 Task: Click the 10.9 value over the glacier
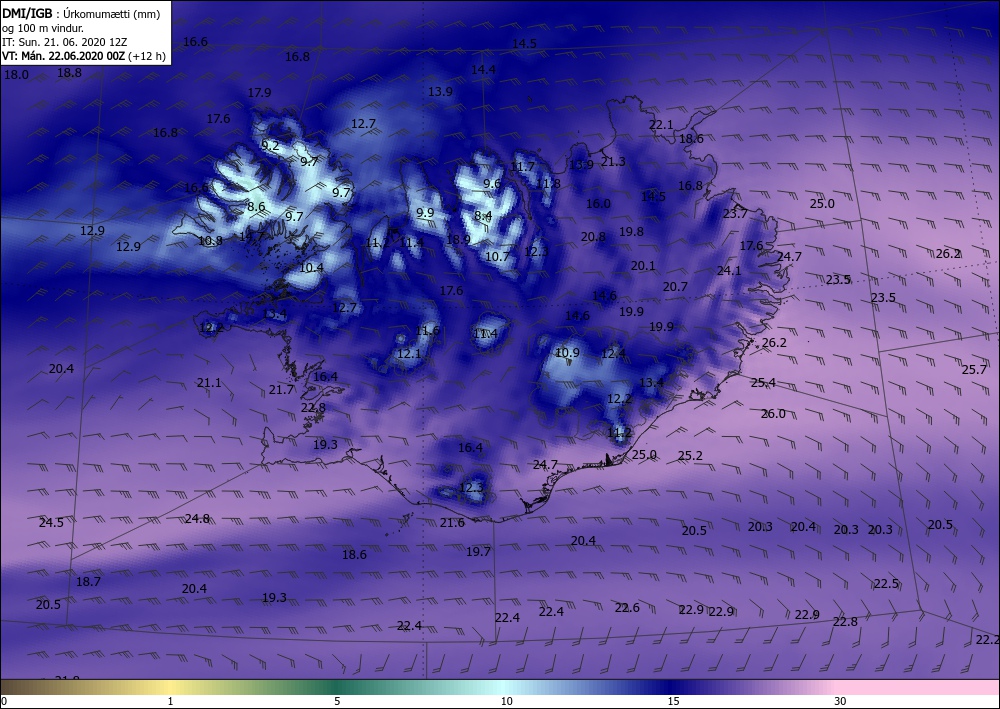[567, 352]
